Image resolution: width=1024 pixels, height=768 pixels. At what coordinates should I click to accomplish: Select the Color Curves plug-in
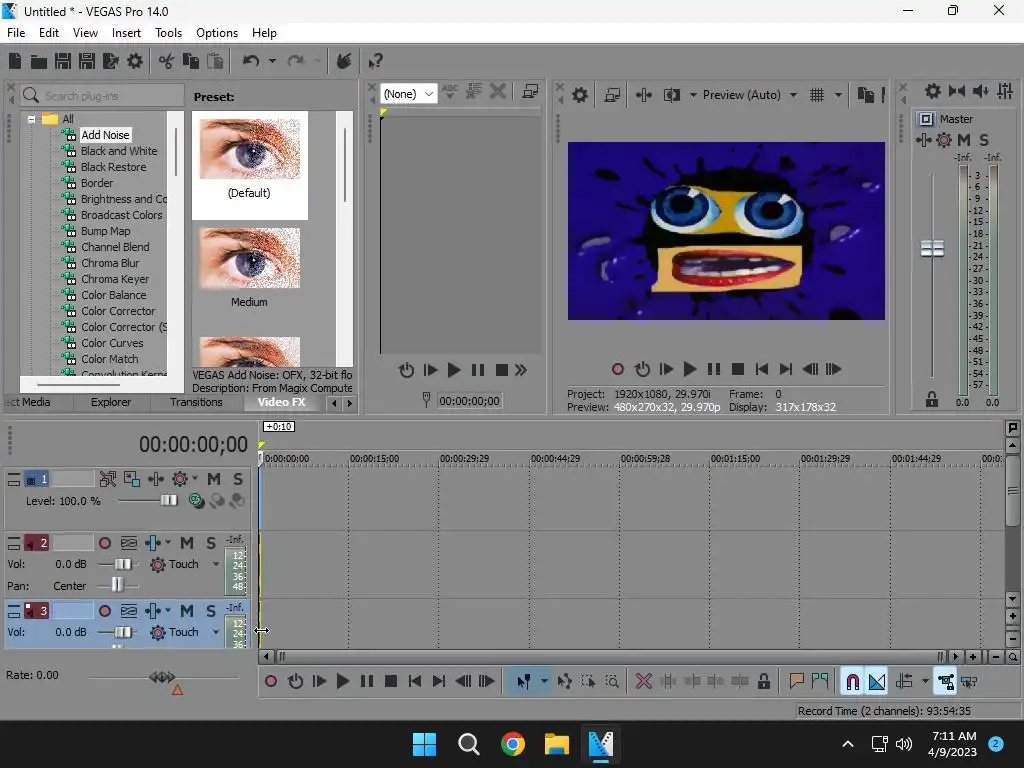pos(112,343)
